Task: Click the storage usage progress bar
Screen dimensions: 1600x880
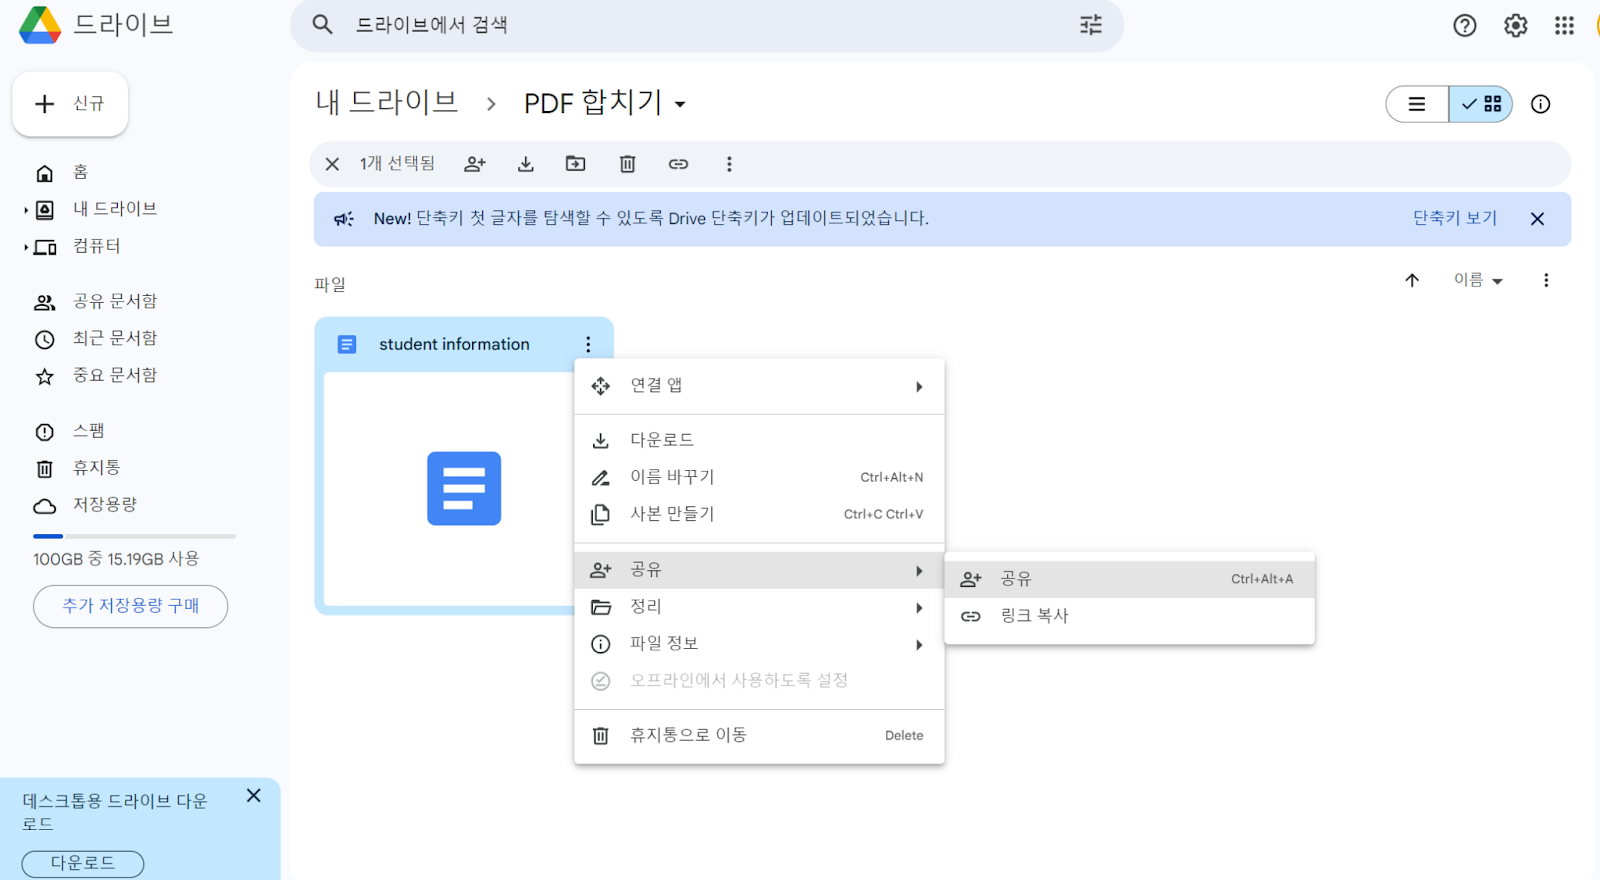Action: [134, 536]
